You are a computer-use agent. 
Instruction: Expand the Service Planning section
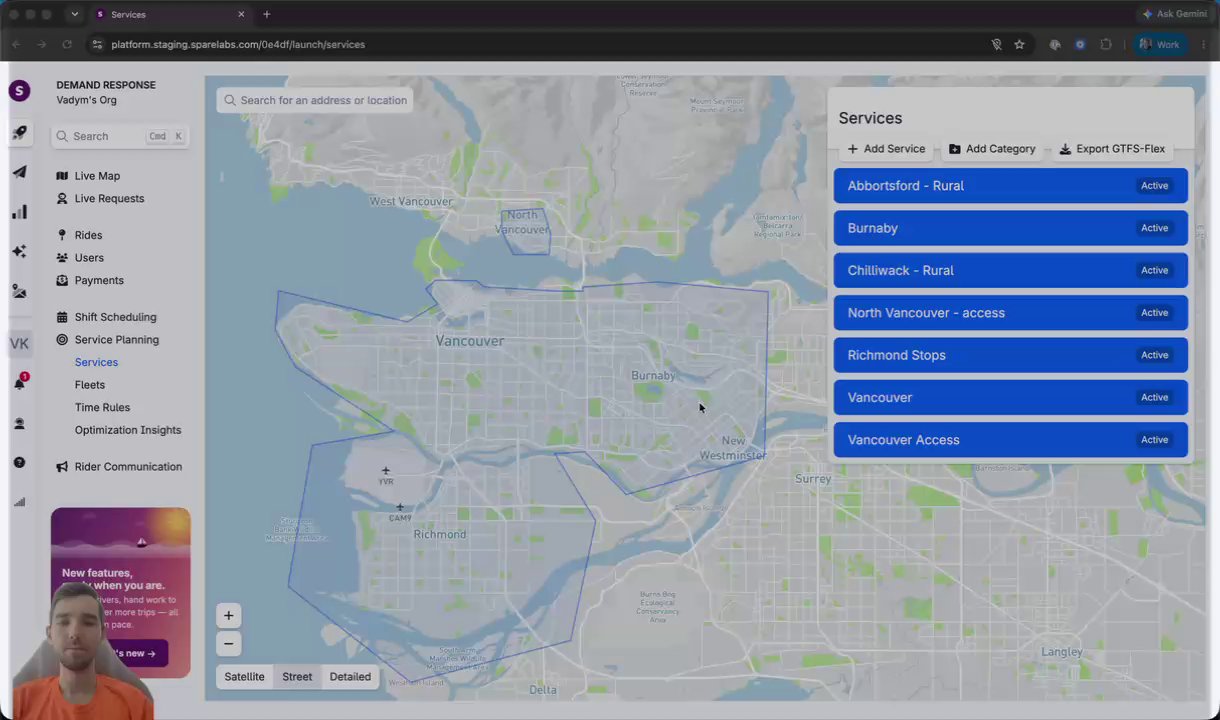click(x=116, y=340)
